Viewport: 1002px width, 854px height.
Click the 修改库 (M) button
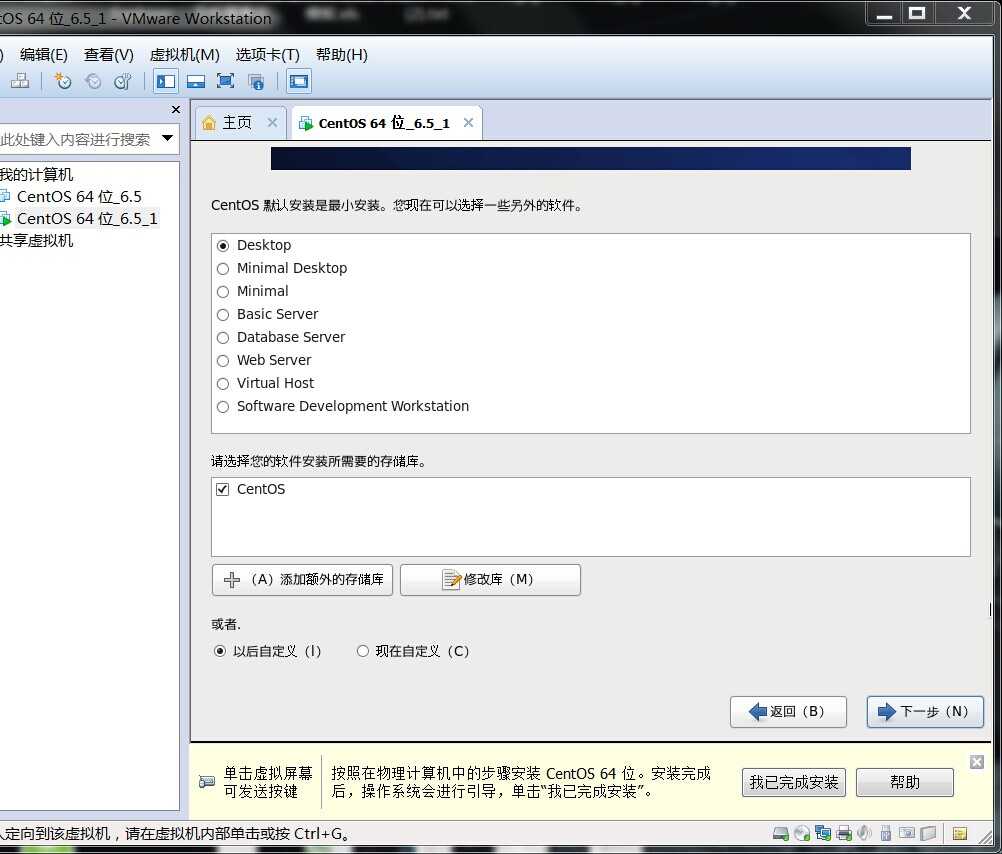[x=490, y=580]
